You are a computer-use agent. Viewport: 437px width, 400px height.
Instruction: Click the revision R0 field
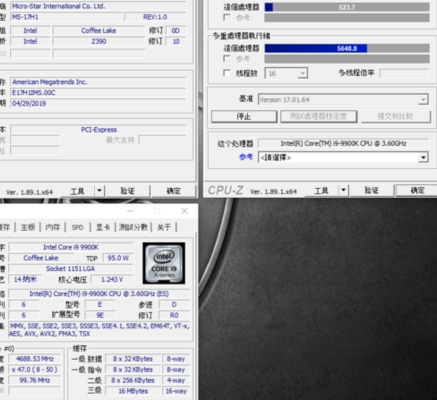[x=174, y=315]
